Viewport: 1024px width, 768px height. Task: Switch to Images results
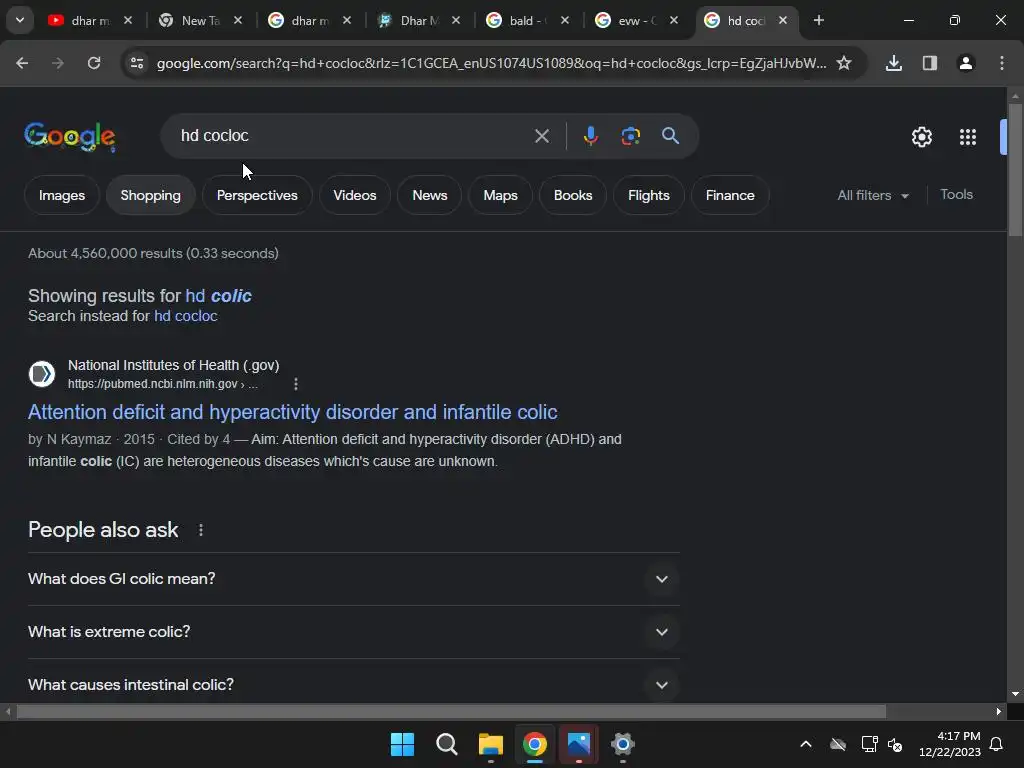62,195
